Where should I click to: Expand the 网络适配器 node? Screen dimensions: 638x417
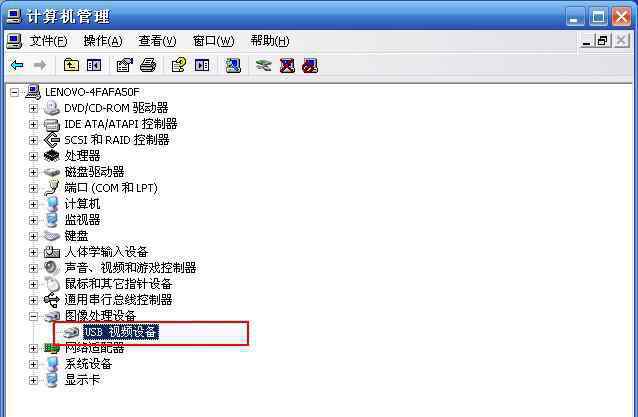pyautogui.click(x=33, y=348)
